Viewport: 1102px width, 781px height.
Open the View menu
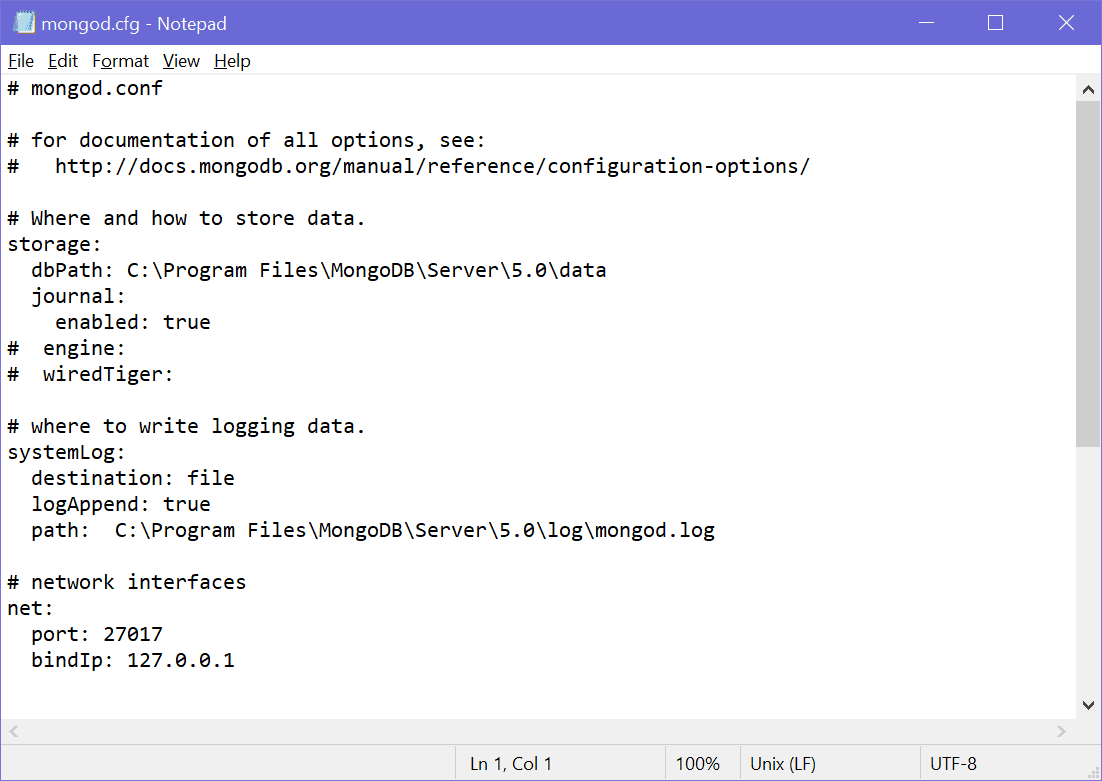pyautogui.click(x=180, y=61)
